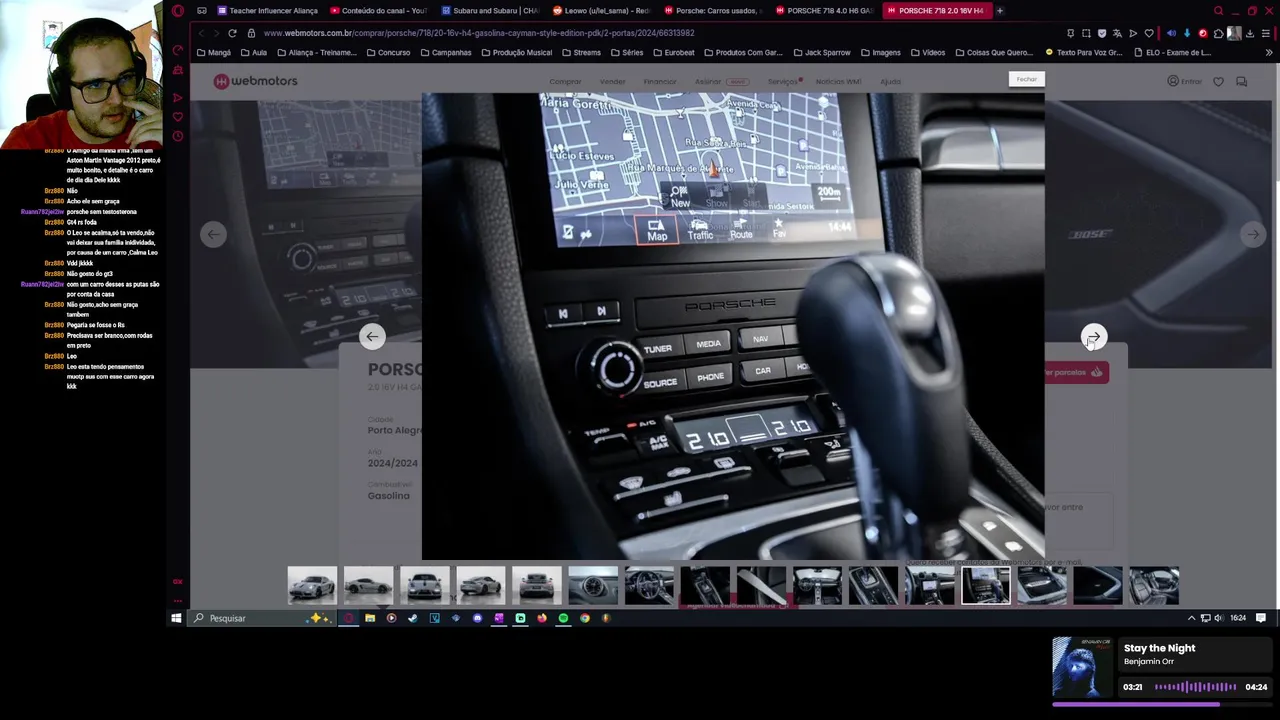Open the browser downloads arrow icon
Screen dimensions: 1280x720
1250,33
